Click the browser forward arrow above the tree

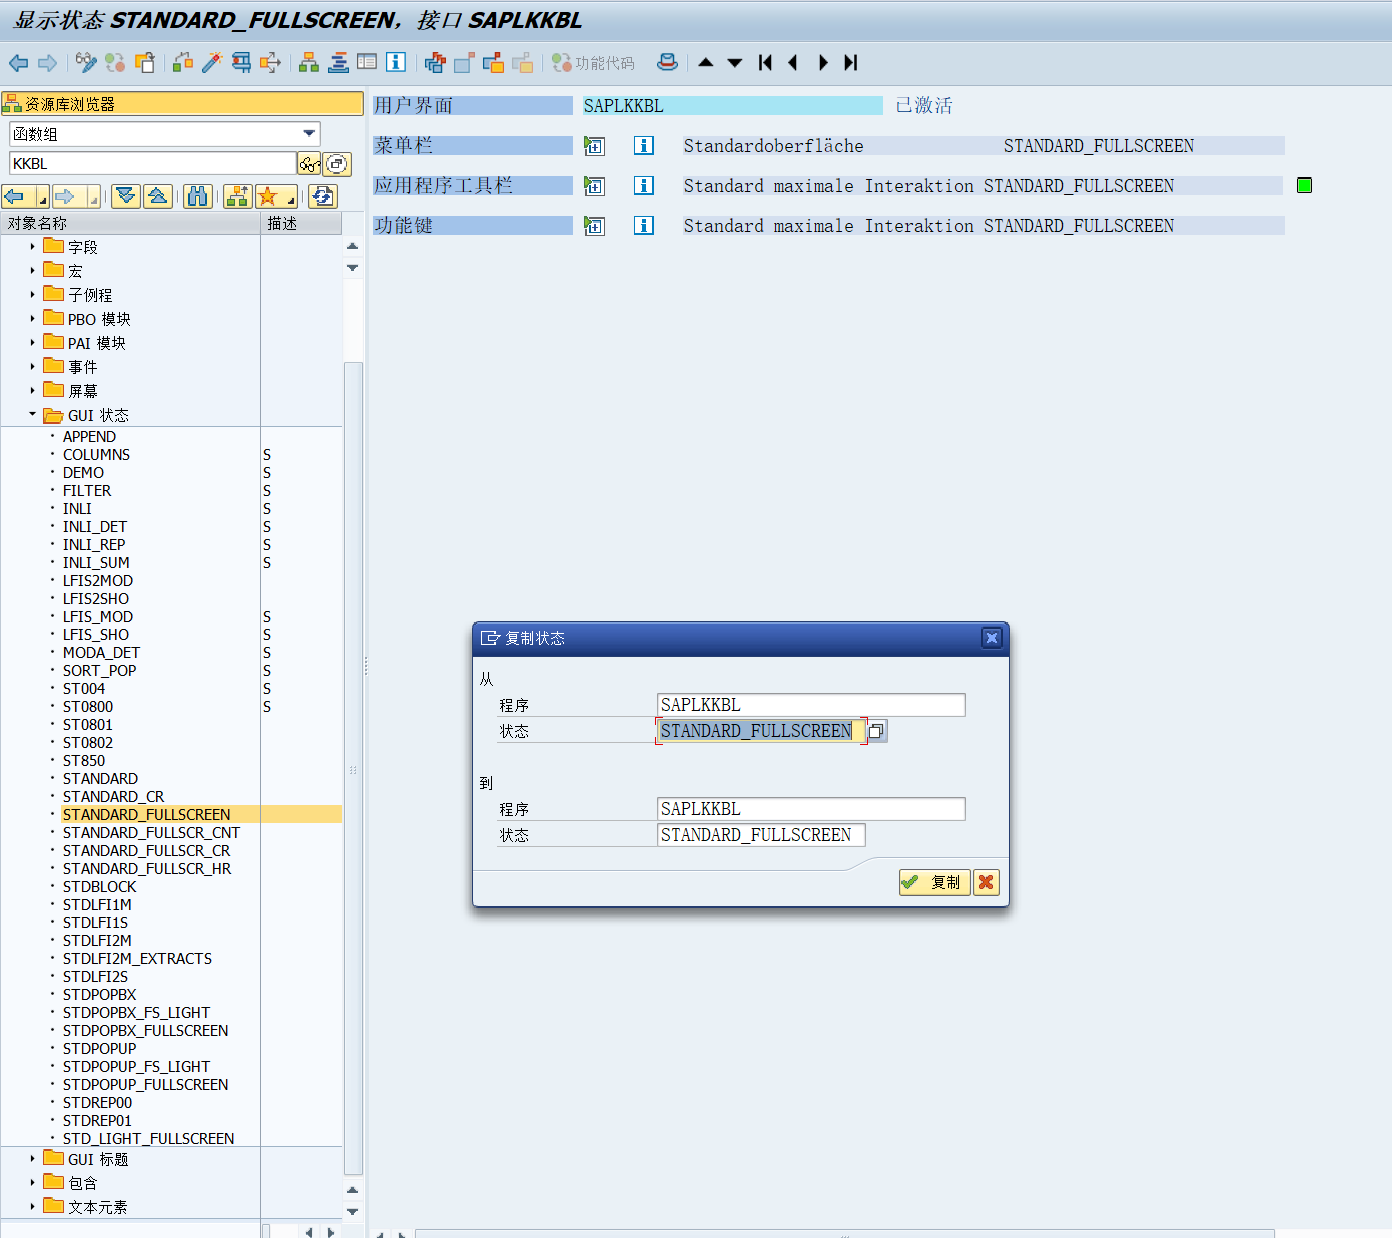[64, 196]
